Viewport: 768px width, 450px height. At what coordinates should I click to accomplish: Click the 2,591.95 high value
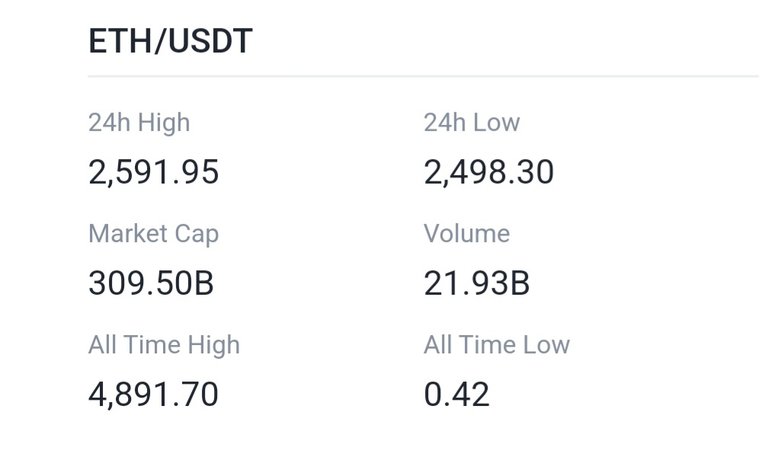[153, 172]
